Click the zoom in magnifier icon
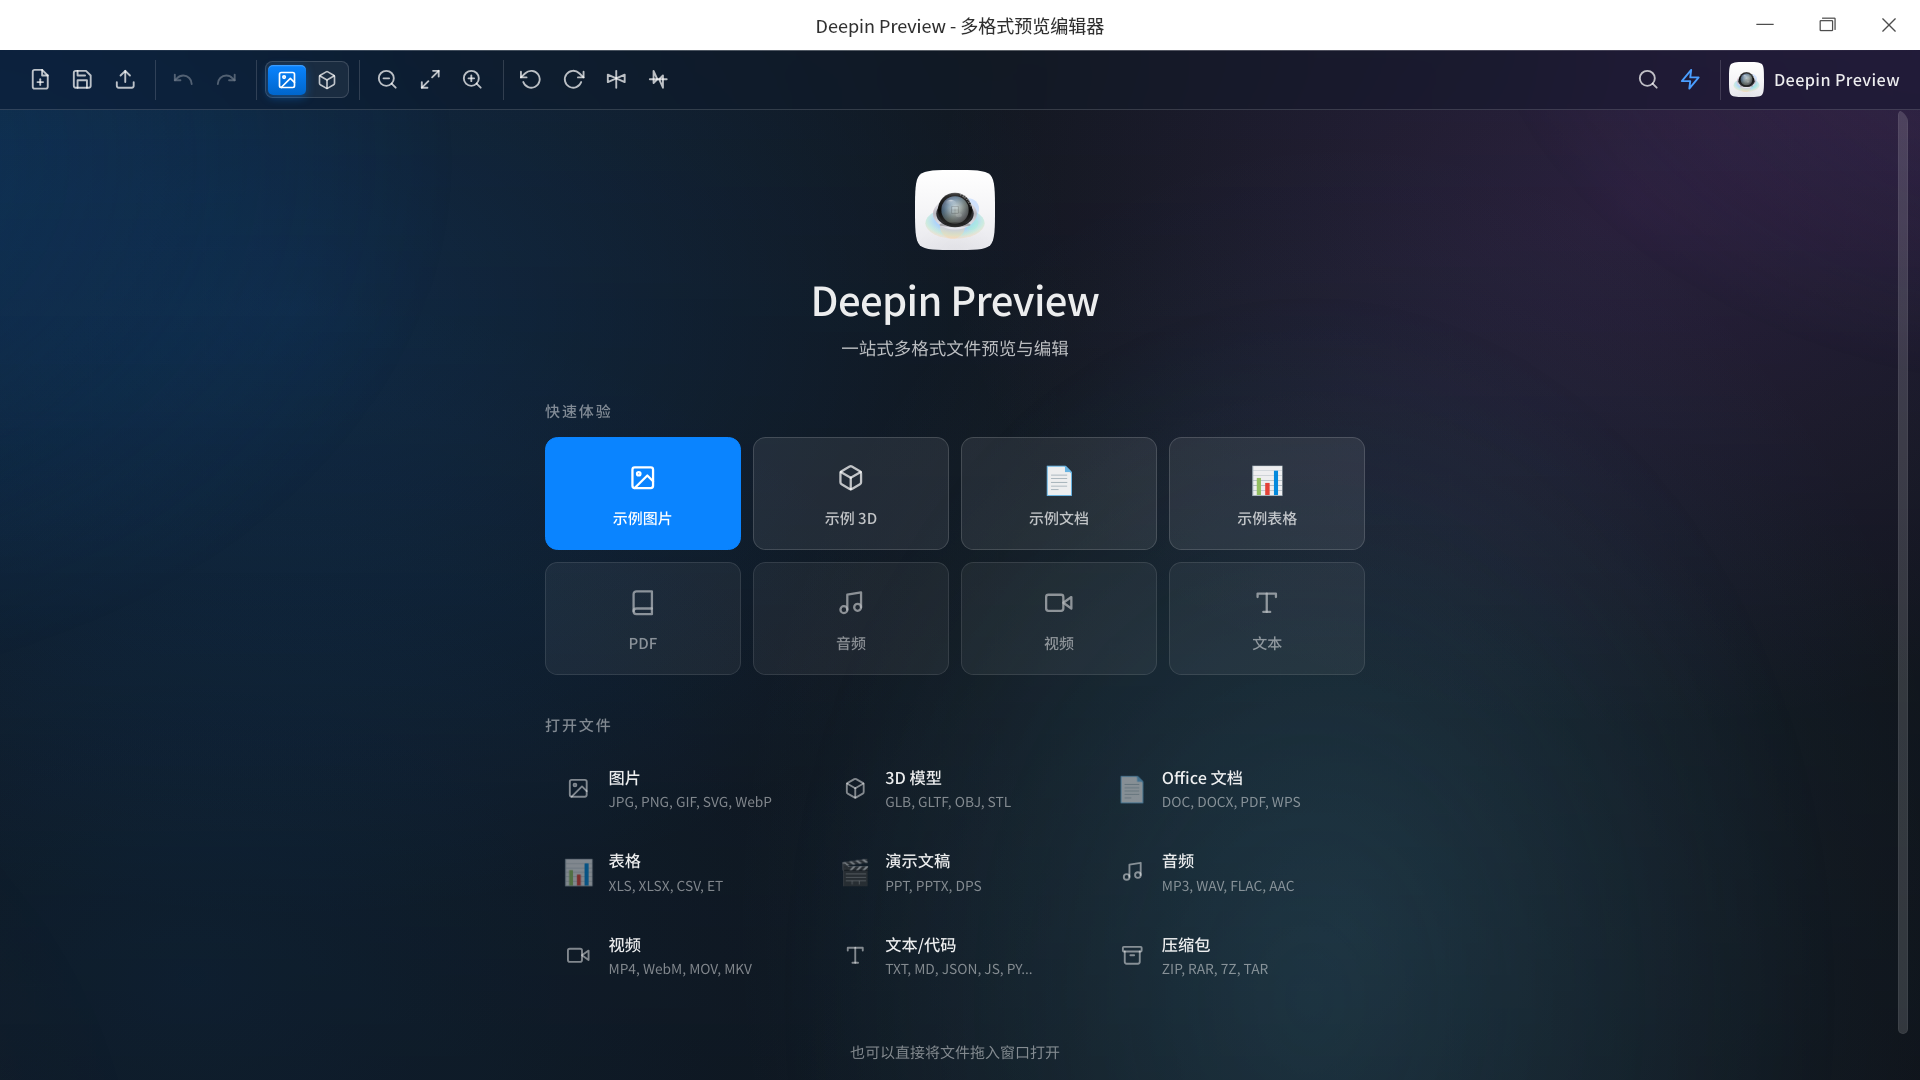Screen dimensions: 1920x1080 pos(472,80)
